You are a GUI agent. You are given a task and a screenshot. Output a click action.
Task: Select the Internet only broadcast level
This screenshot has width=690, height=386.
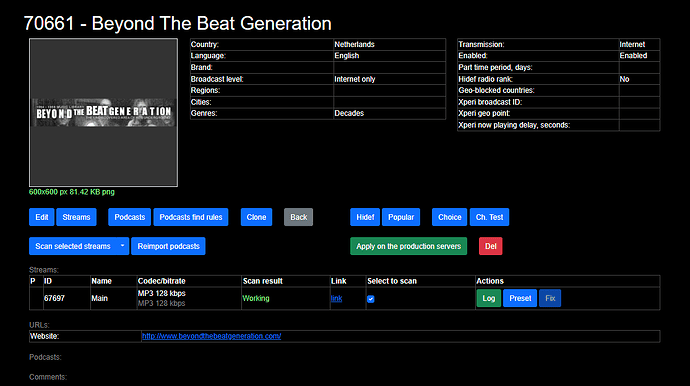click(x=355, y=79)
